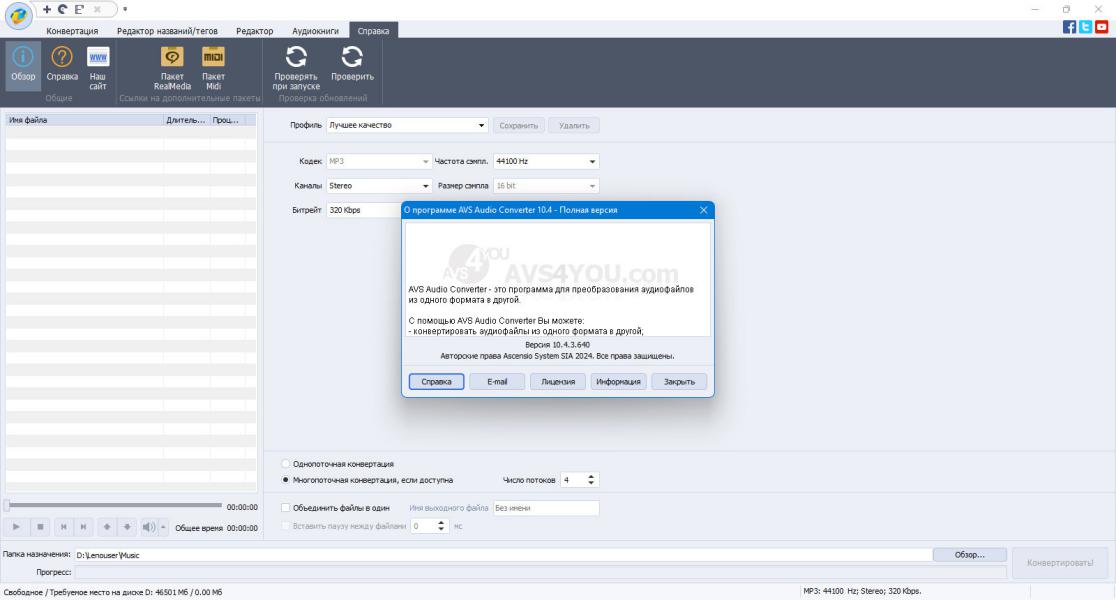Click the Имя выходного файла input field
The height and width of the screenshot is (600, 1116).
(546, 507)
